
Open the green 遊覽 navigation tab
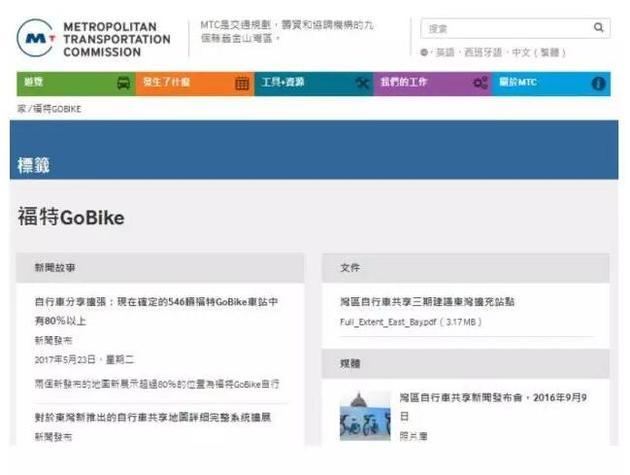pyautogui.click(x=76, y=84)
